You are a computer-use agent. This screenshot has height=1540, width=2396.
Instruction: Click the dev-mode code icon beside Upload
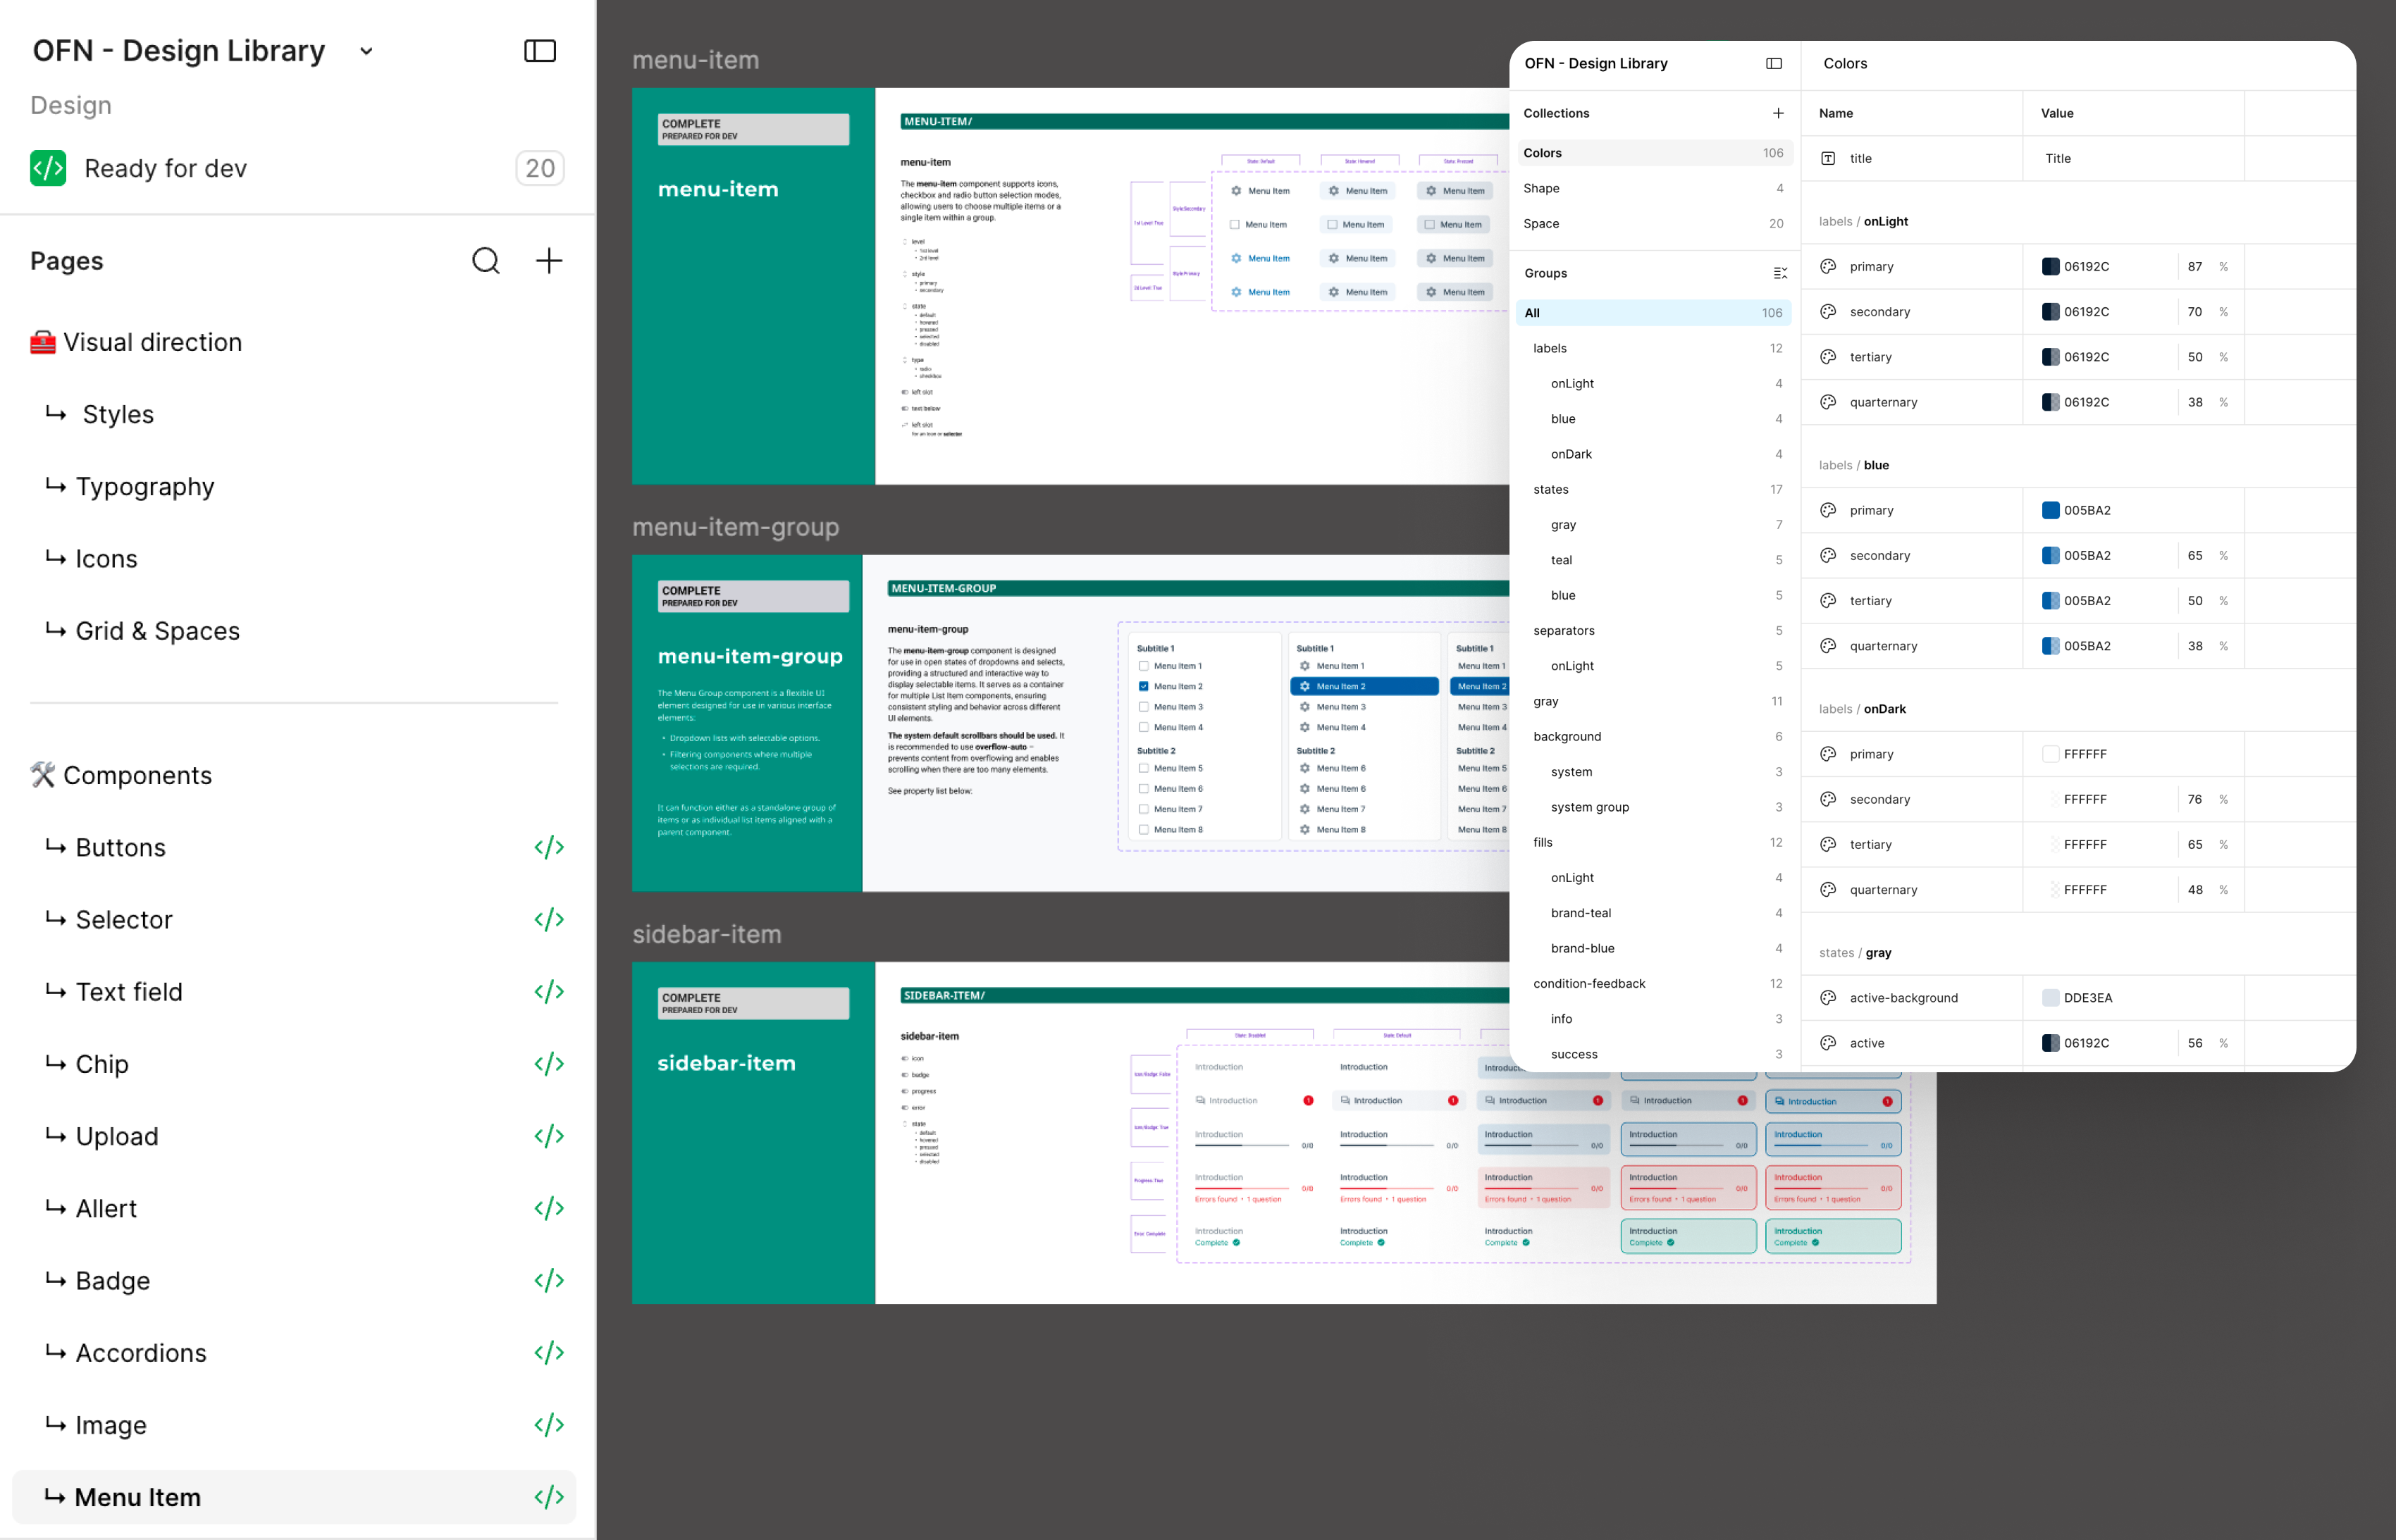point(549,1136)
